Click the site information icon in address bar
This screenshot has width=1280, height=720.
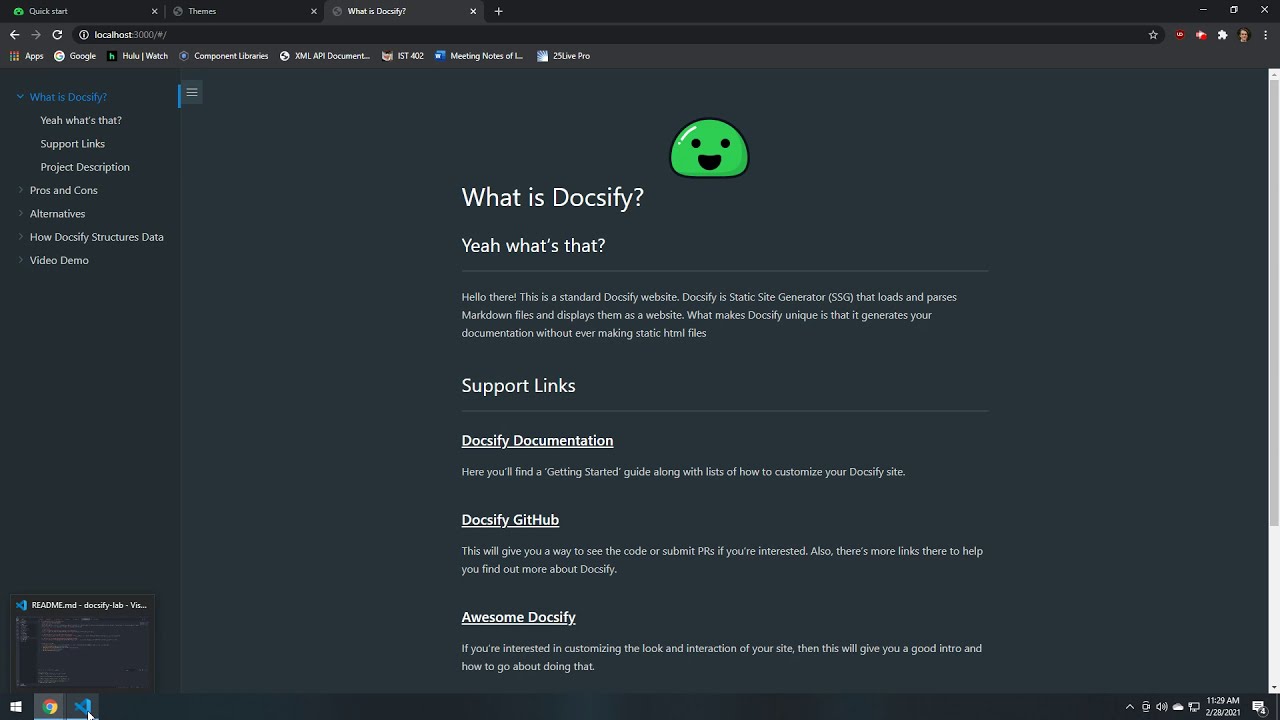pyautogui.click(x=84, y=35)
